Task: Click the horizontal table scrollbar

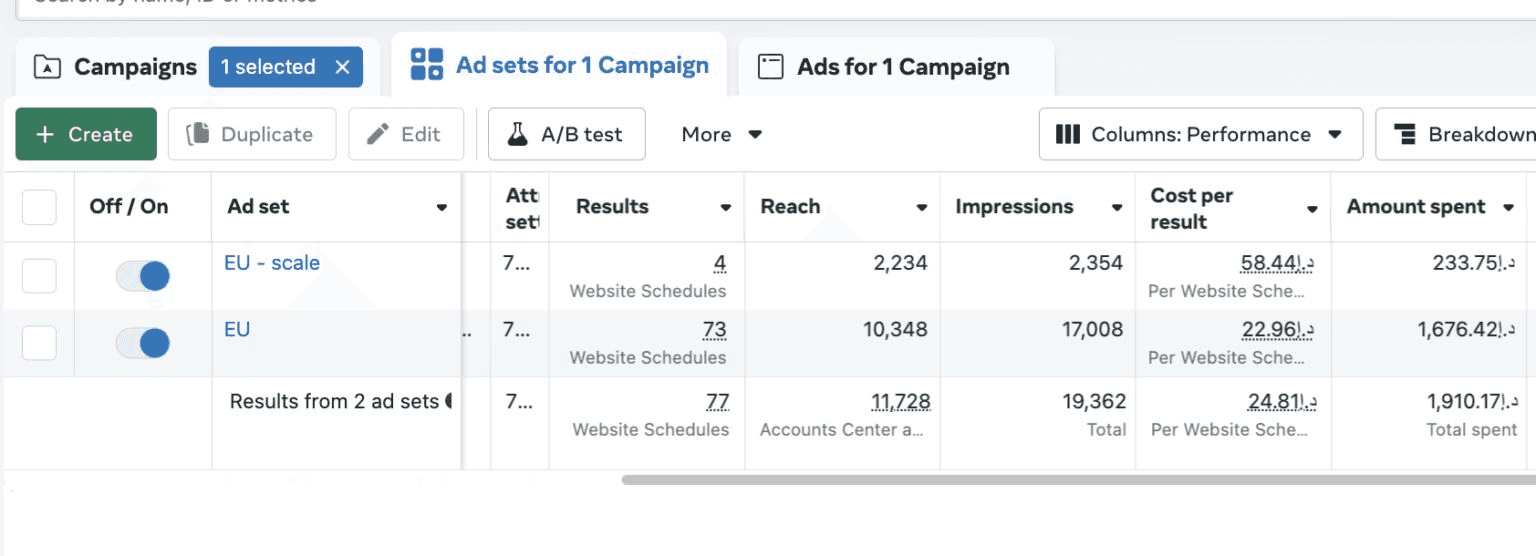Action: tap(1000, 480)
